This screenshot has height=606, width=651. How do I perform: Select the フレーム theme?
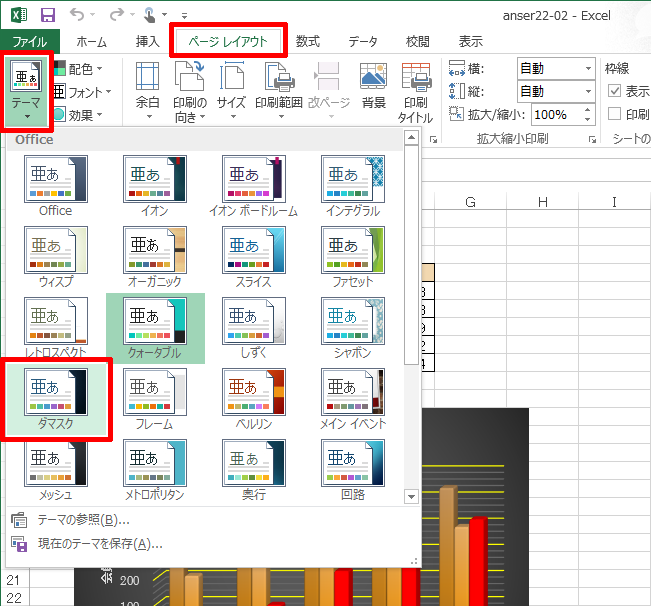point(155,399)
